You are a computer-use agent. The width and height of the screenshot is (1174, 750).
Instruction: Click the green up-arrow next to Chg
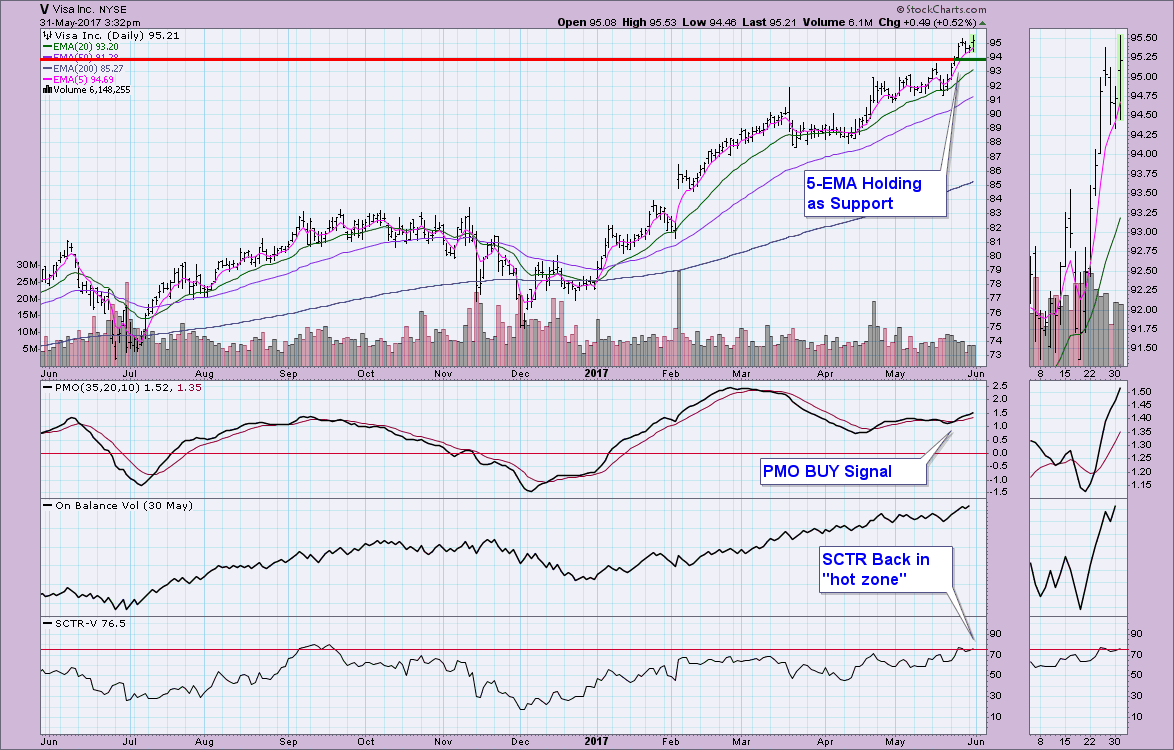(x=982, y=22)
